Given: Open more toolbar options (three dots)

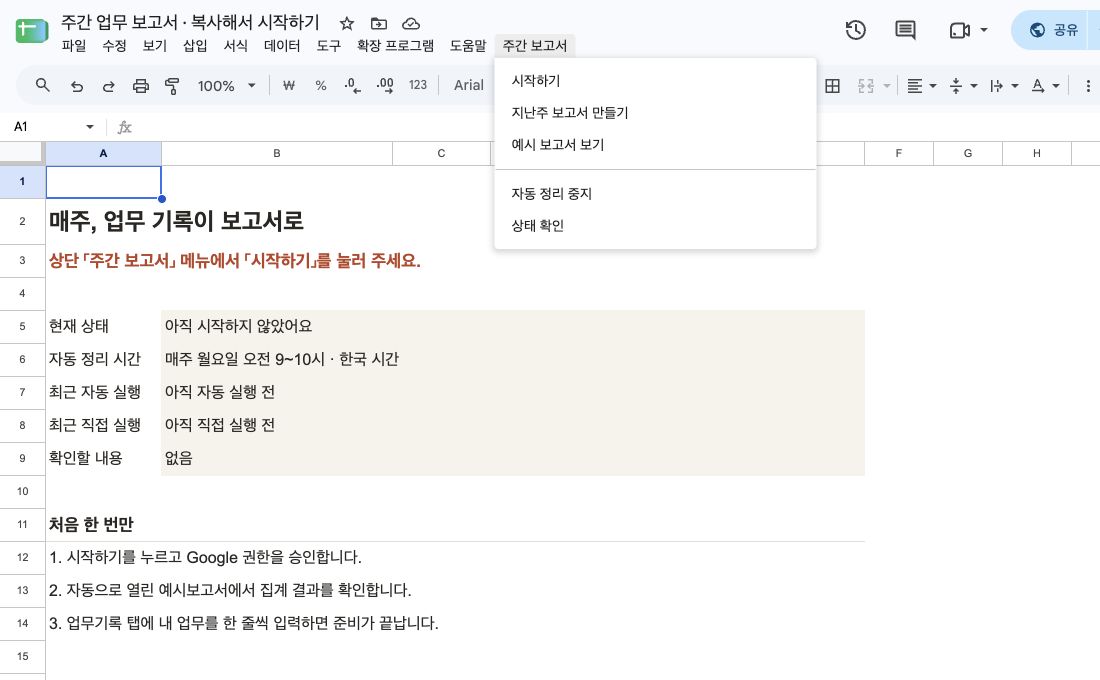Looking at the screenshot, I should pos(1087,86).
